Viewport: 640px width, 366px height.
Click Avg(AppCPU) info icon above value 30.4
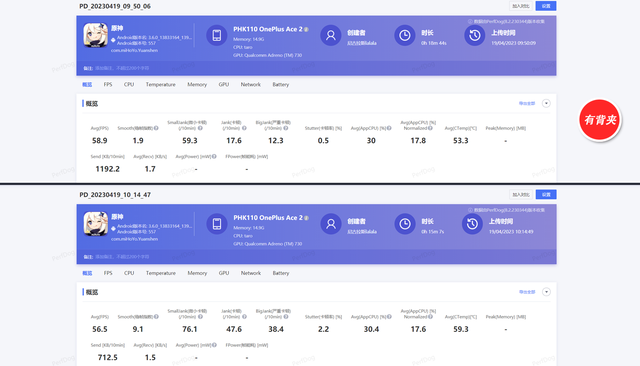[x=389, y=317]
